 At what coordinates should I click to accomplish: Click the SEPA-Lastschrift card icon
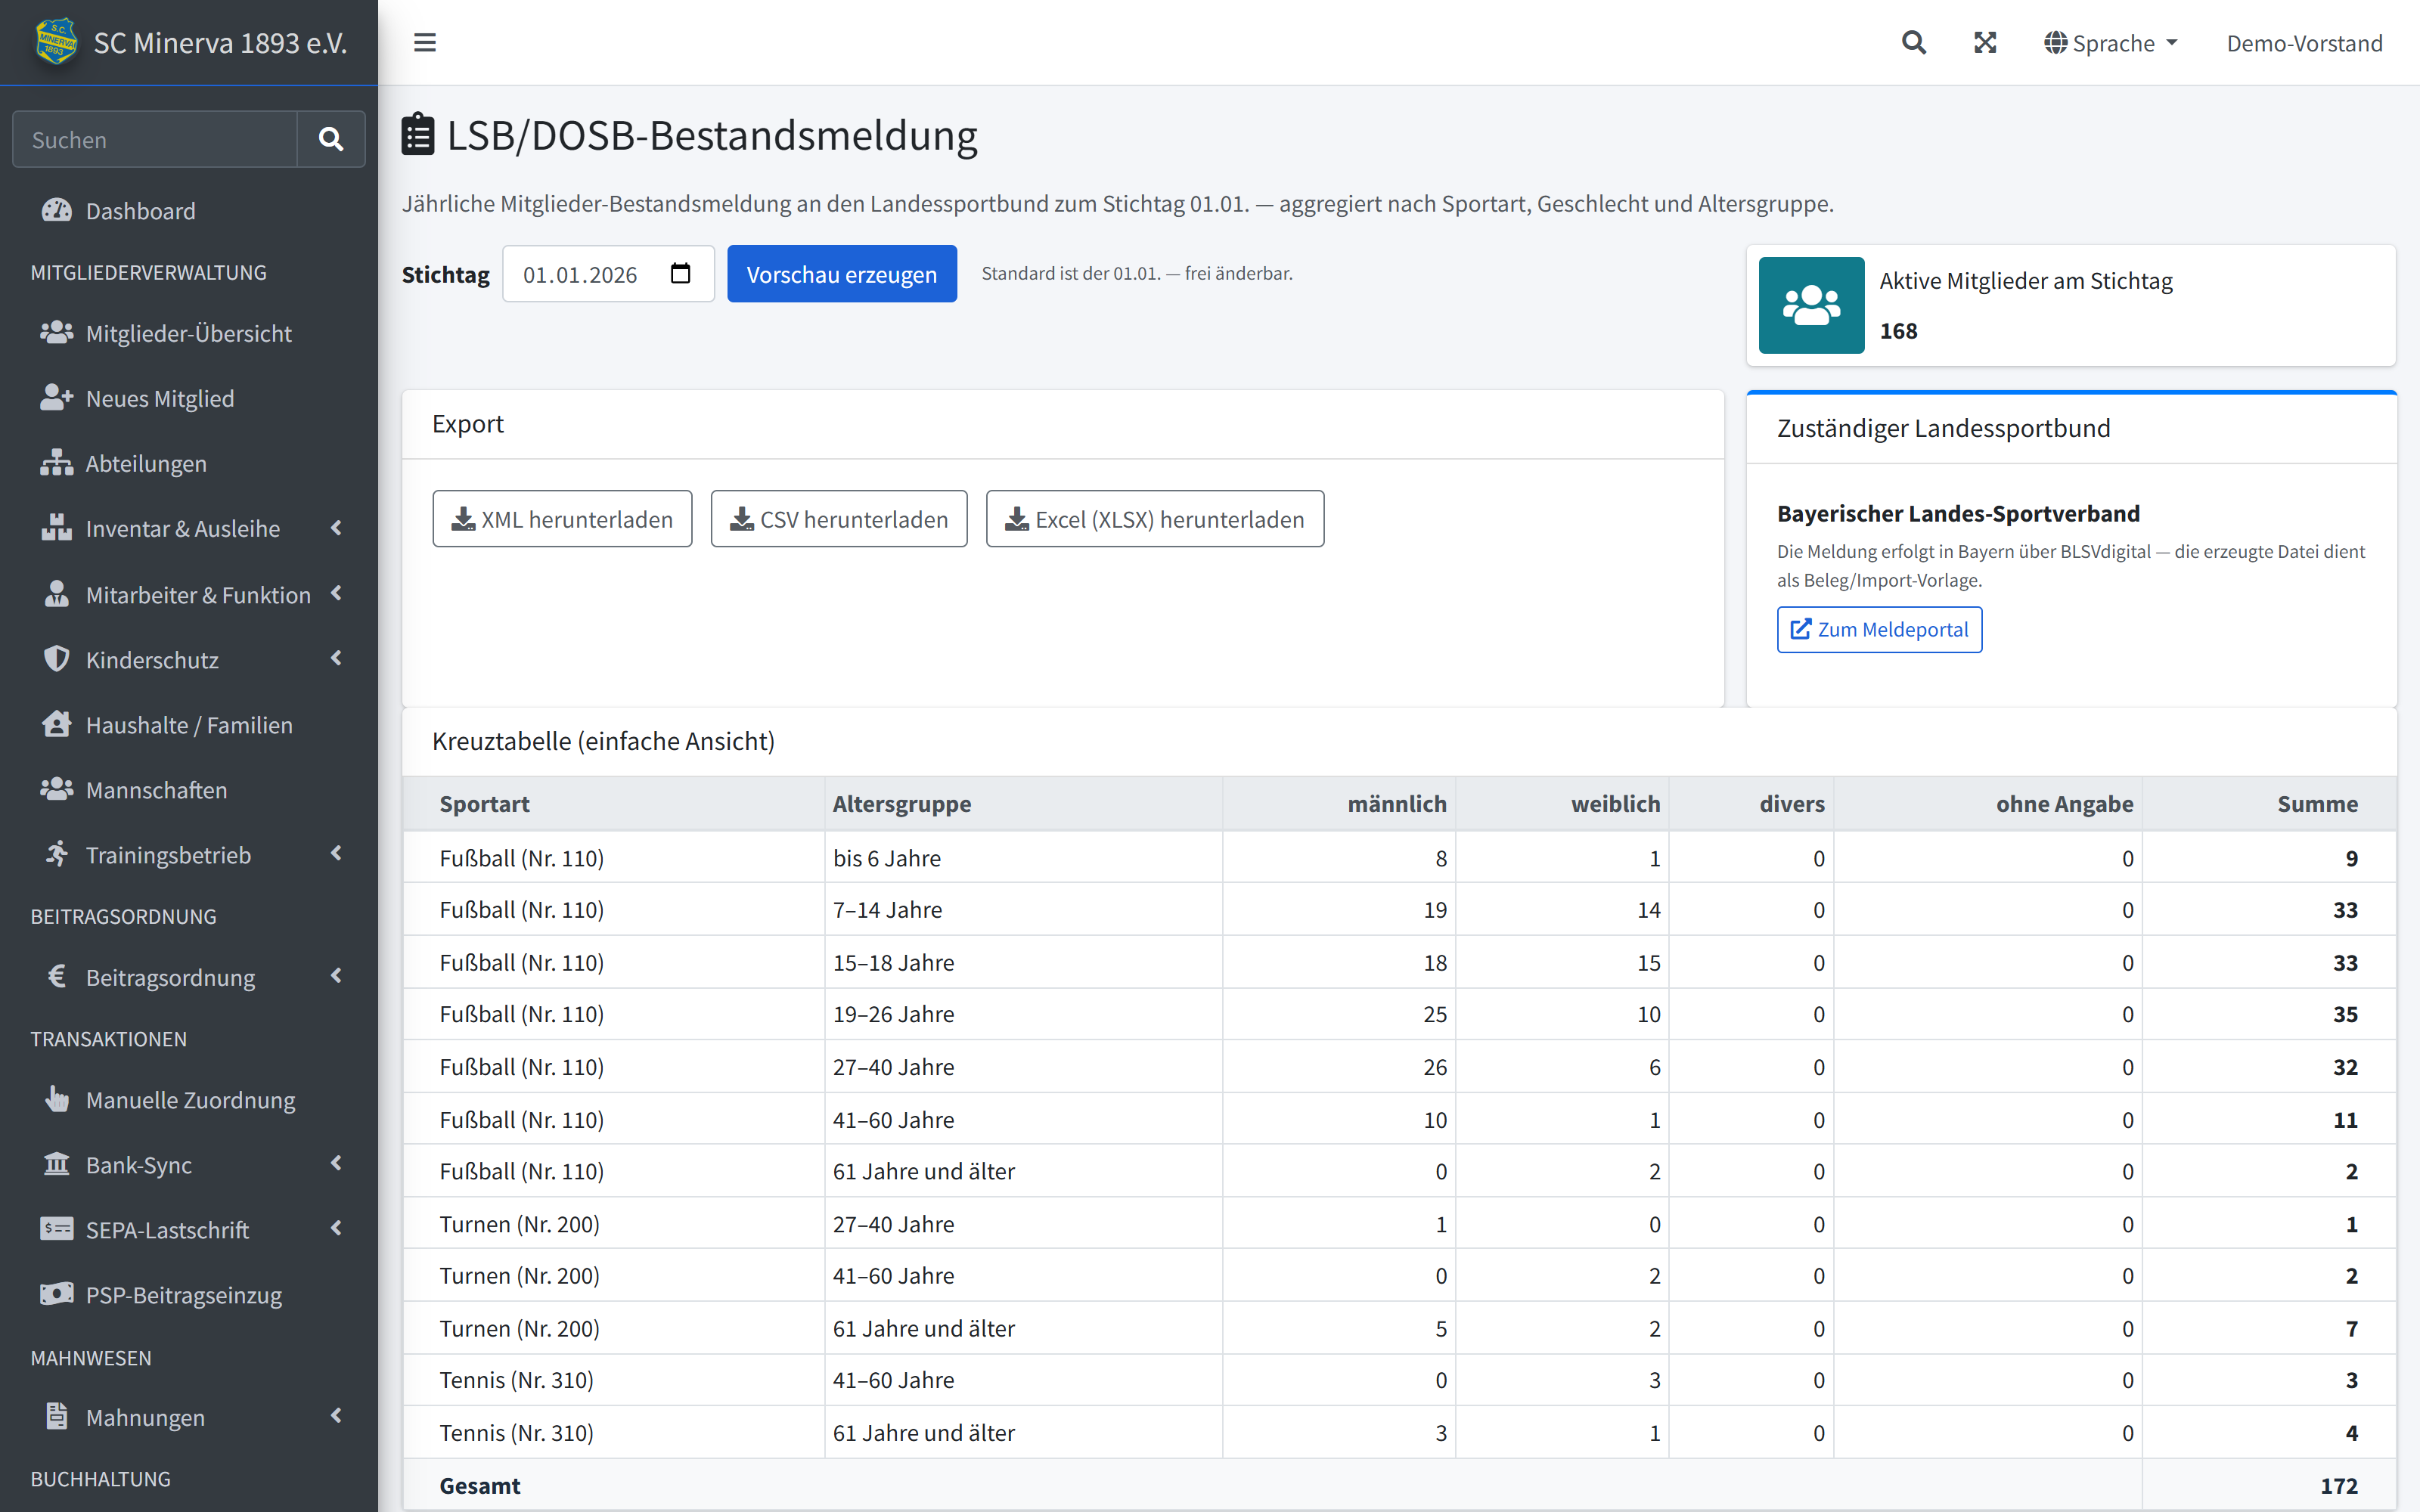[x=57, y=1228]
